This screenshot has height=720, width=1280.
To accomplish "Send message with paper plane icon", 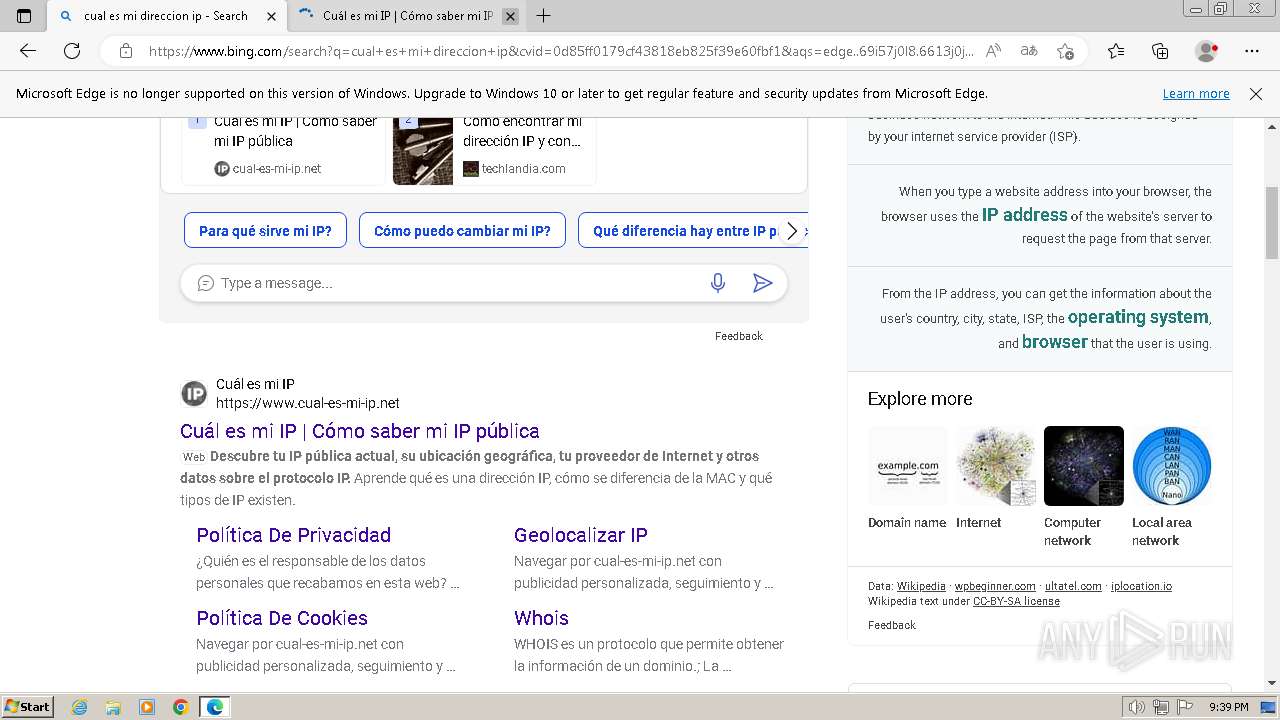I will (762, 283).
